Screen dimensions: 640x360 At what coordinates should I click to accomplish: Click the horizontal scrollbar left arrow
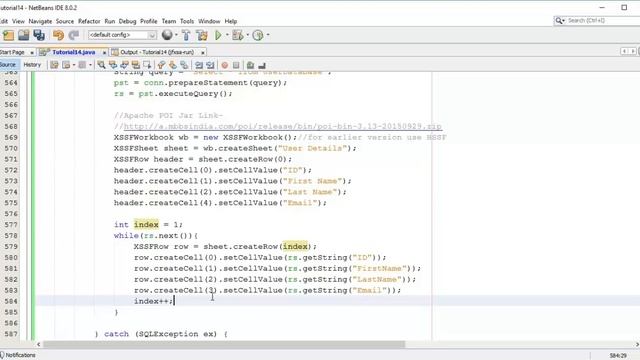[x=39, y=344]
